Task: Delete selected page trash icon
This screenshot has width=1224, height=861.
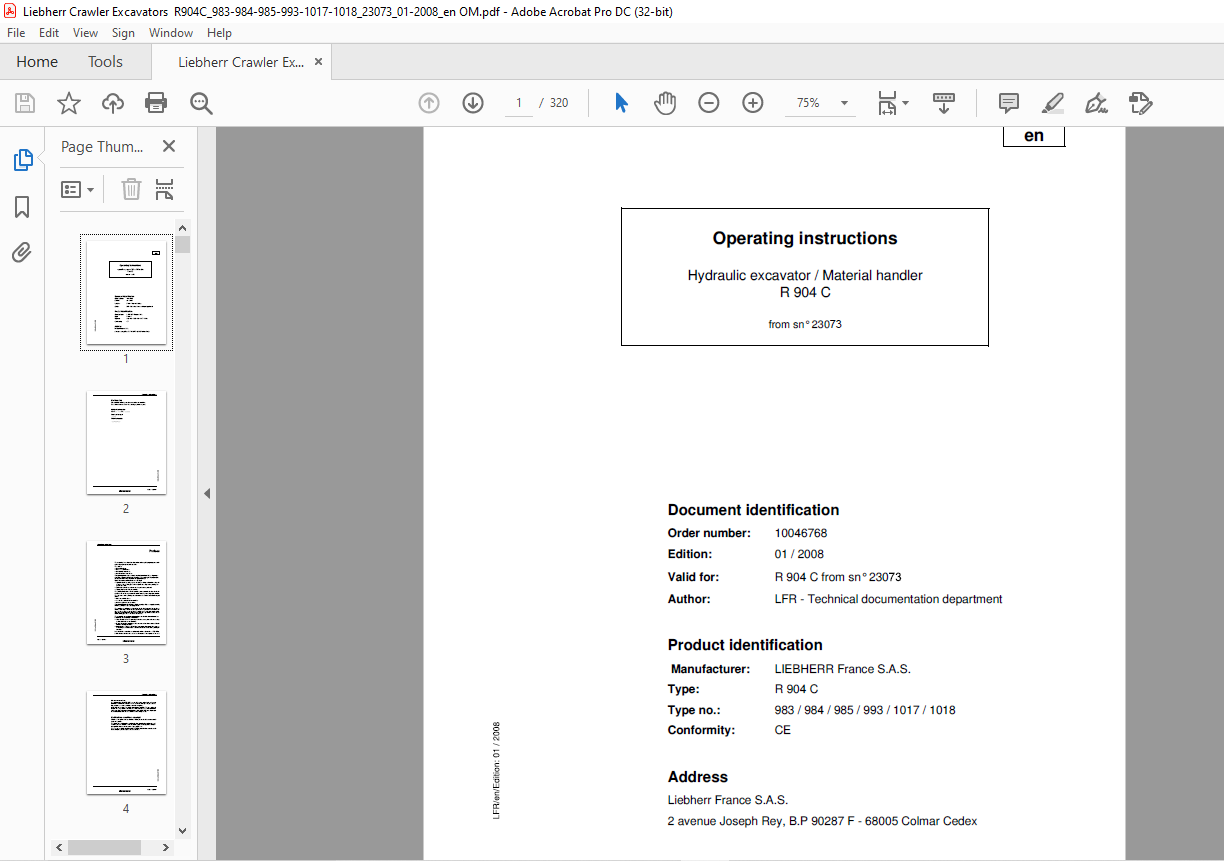Action: [x=131, y=189]
